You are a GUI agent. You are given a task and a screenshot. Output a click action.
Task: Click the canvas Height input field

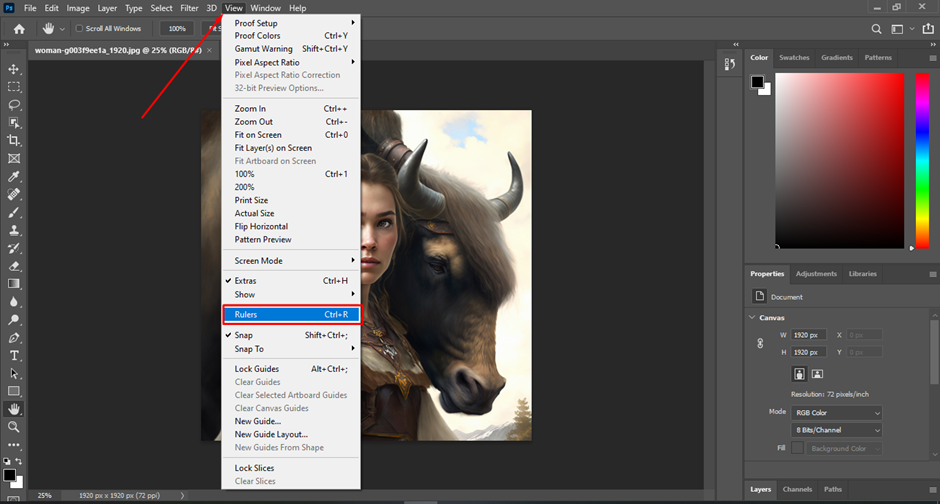[x=809, y=352]
